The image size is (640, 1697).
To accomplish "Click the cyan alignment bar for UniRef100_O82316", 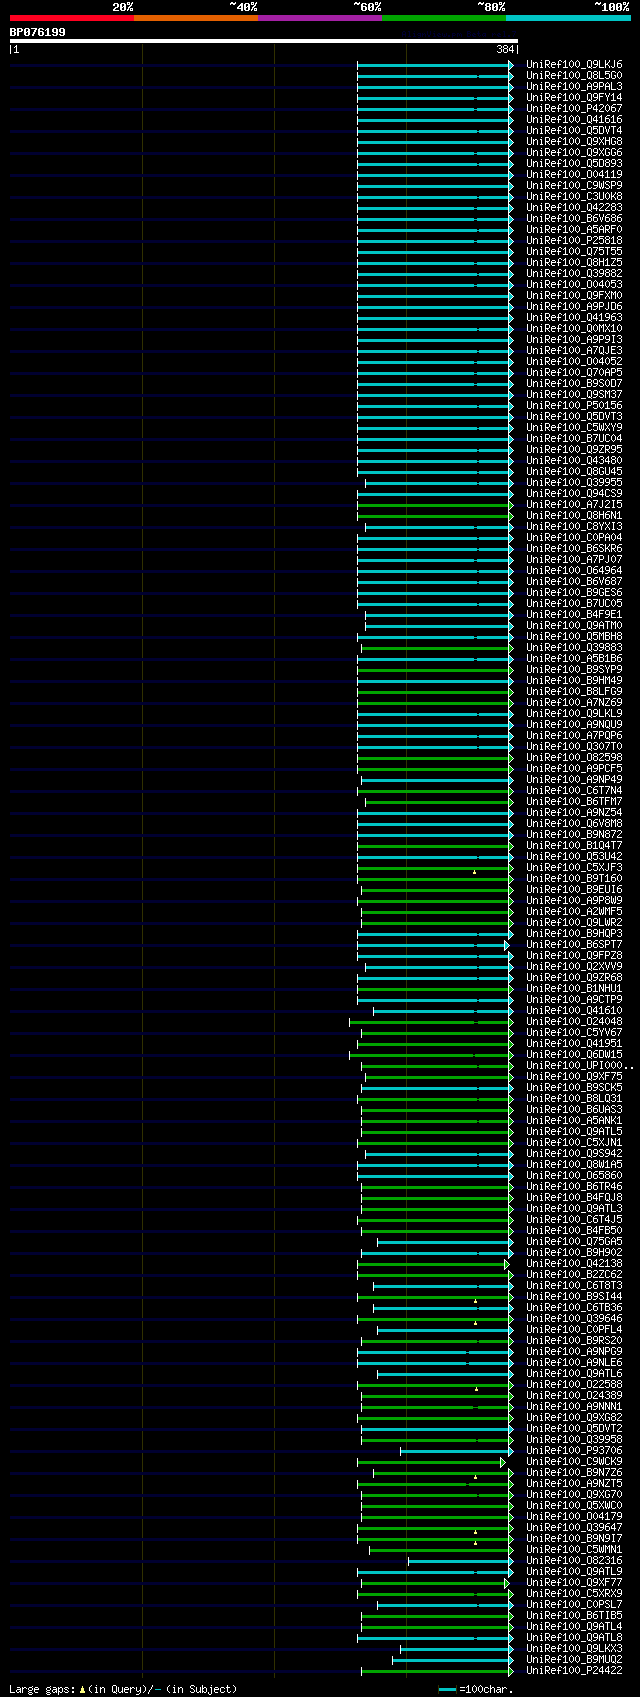I will [460, 1560].
